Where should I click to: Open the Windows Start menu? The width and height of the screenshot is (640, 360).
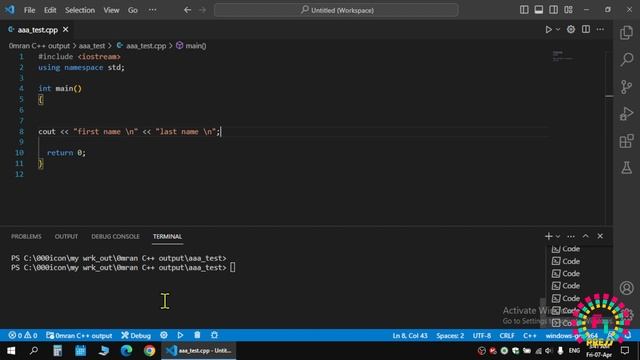[x=11, y=351]
